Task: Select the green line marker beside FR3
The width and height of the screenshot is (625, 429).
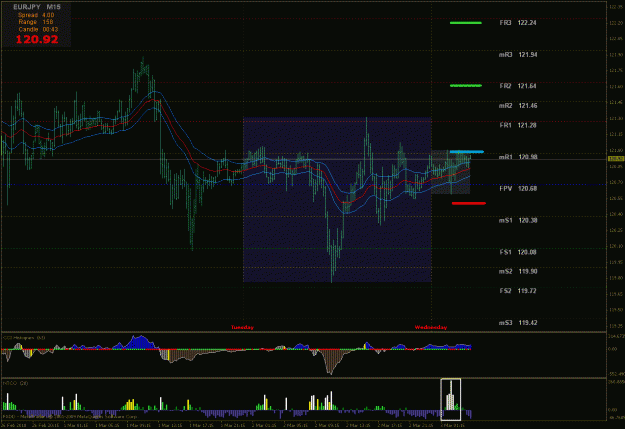Action: click(466, 23)
